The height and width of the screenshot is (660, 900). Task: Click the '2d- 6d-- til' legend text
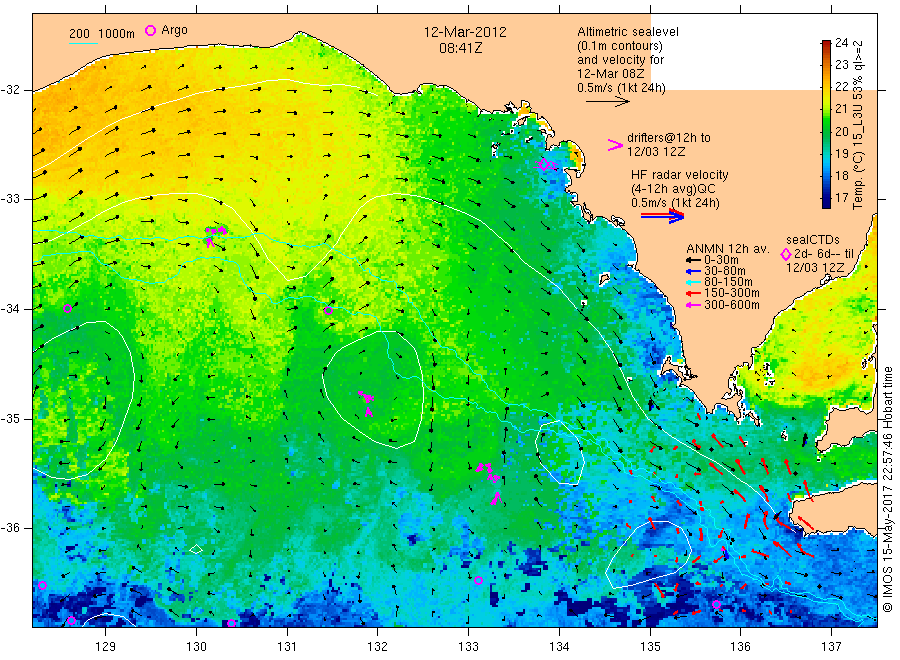click(824, 254)
